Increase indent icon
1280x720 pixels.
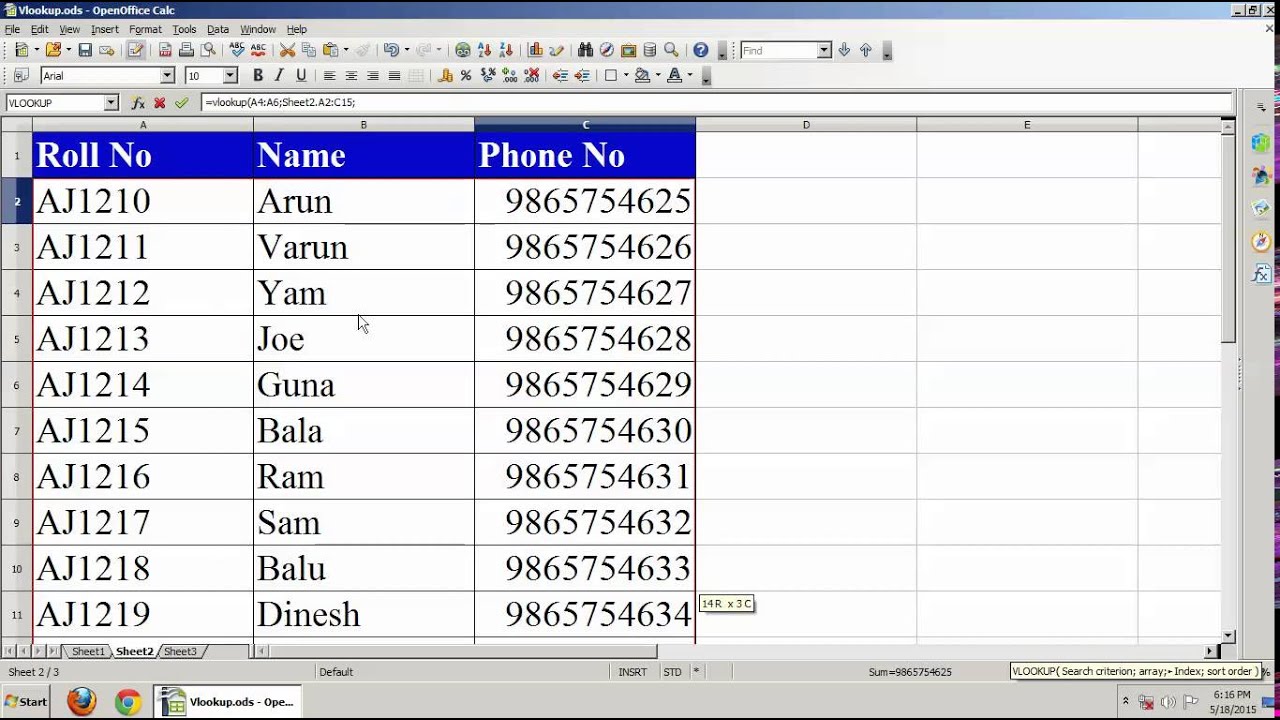582,75
